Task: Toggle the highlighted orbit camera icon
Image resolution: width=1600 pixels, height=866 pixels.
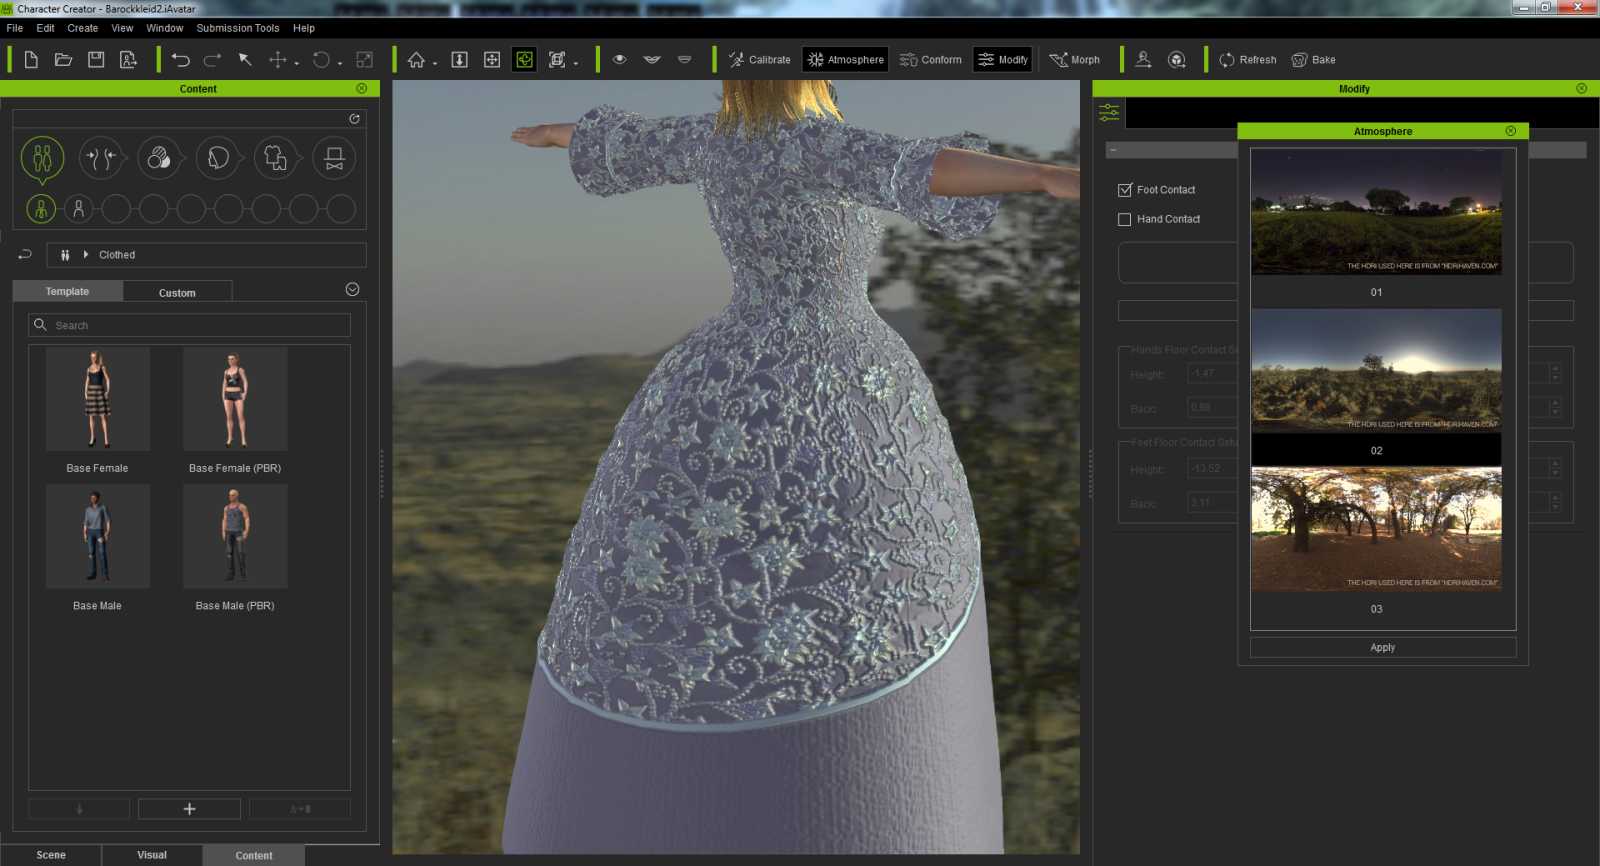Action: coord(524,60)
